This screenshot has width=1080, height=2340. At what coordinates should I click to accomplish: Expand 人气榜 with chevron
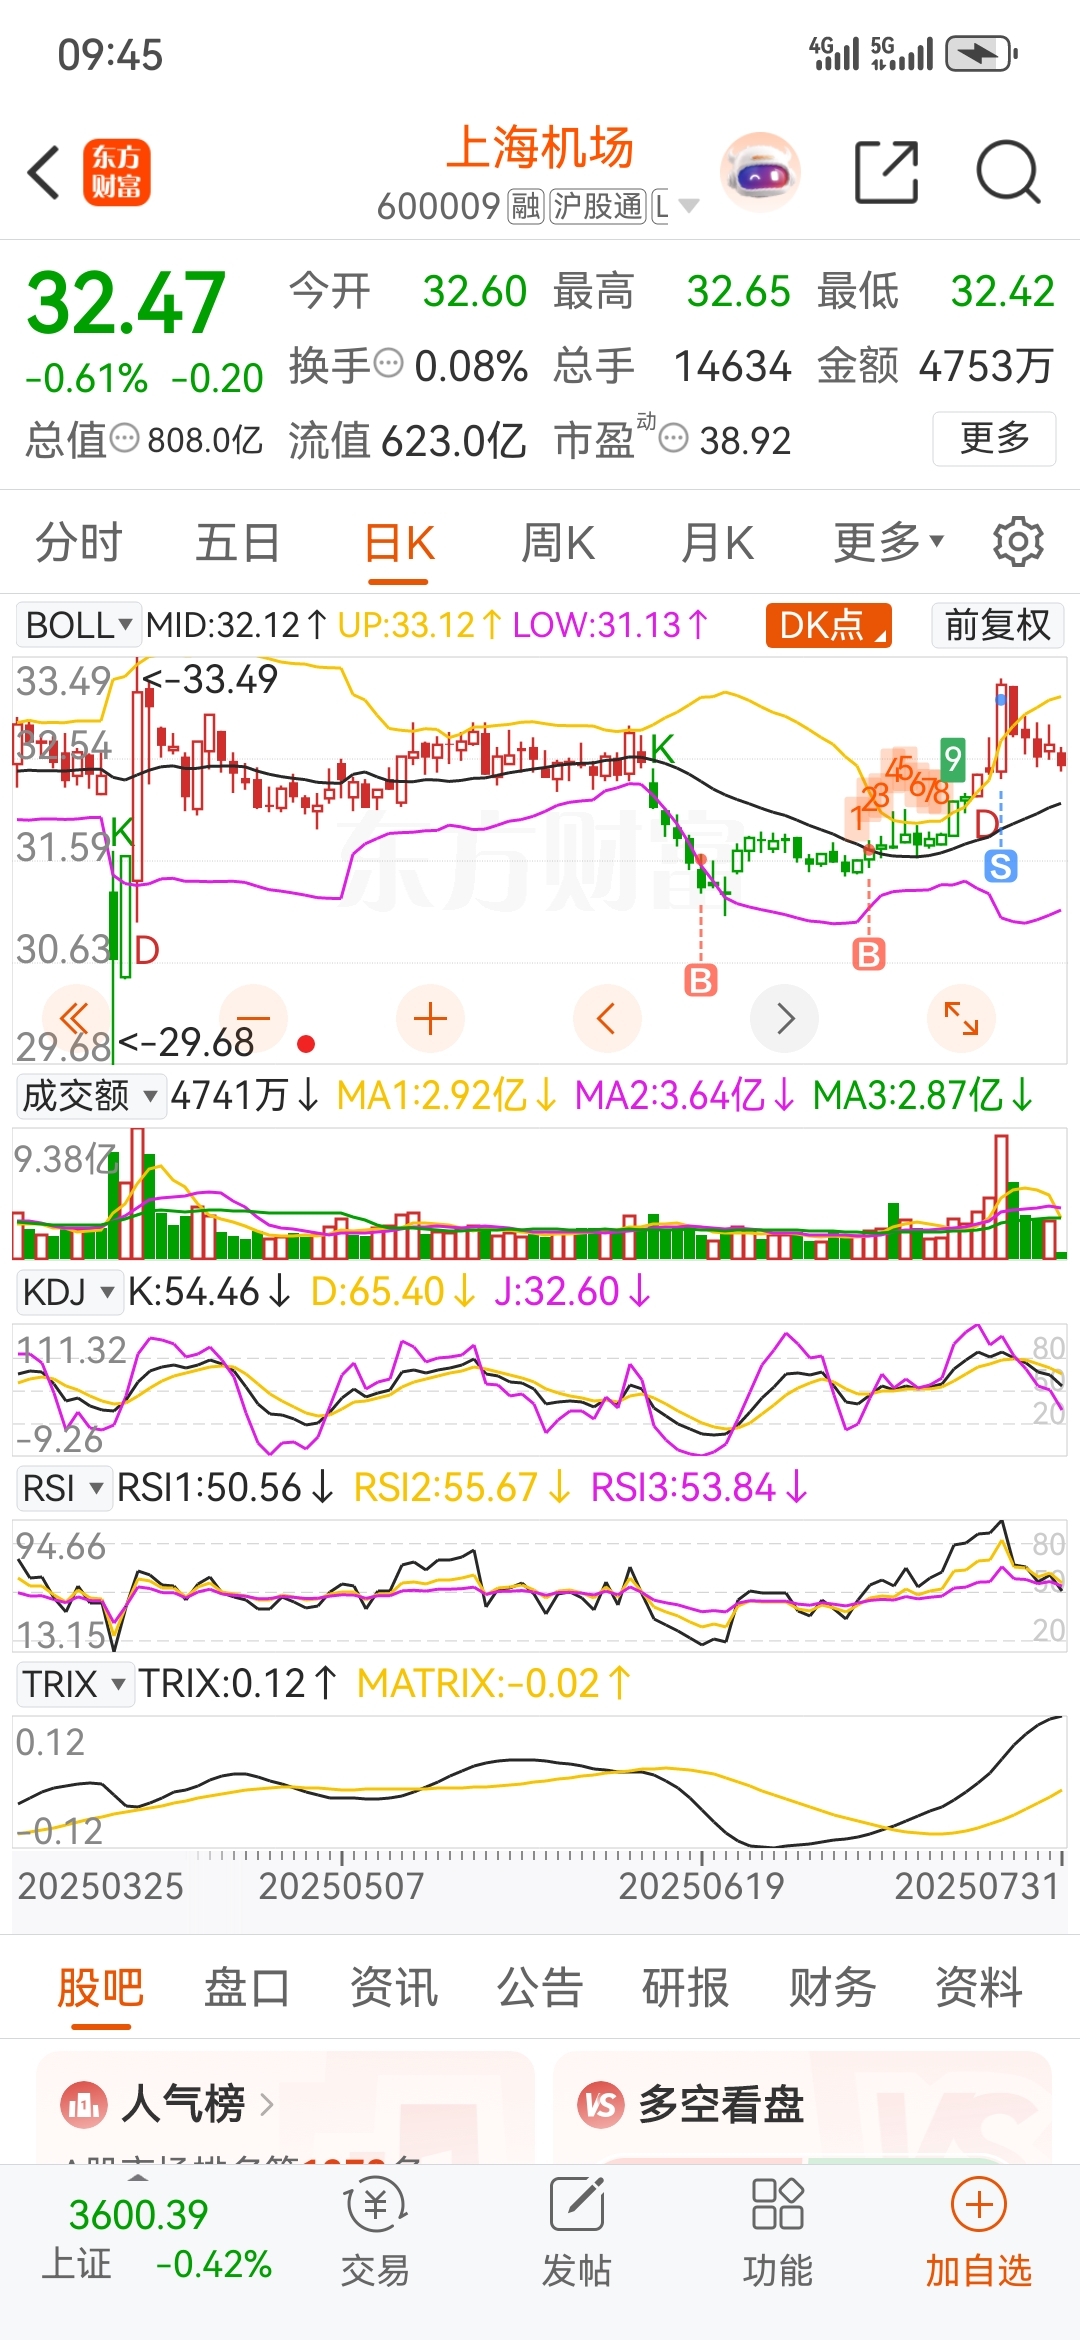267,2105
